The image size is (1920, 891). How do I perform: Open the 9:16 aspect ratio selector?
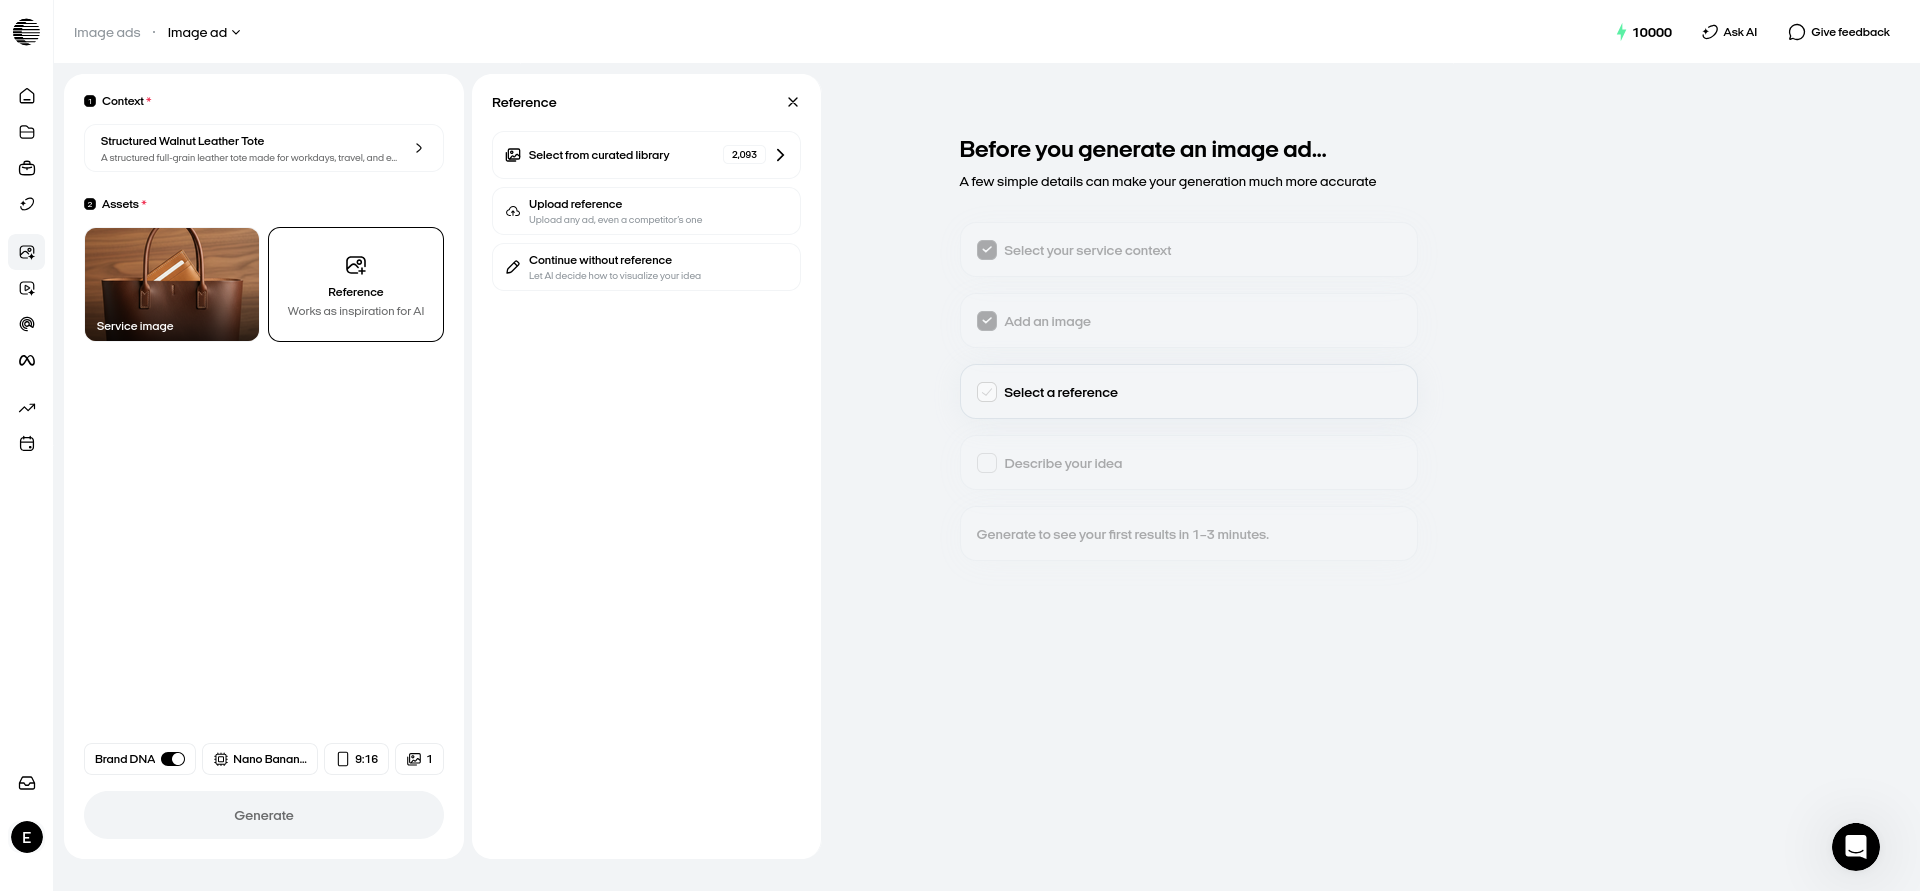pyautogui.click(x=357, y=759)
